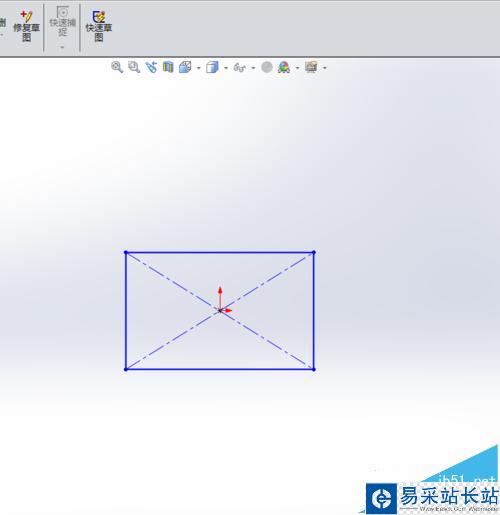
Task: Expand the Display Style dropdown arrow
Action: 226,68
